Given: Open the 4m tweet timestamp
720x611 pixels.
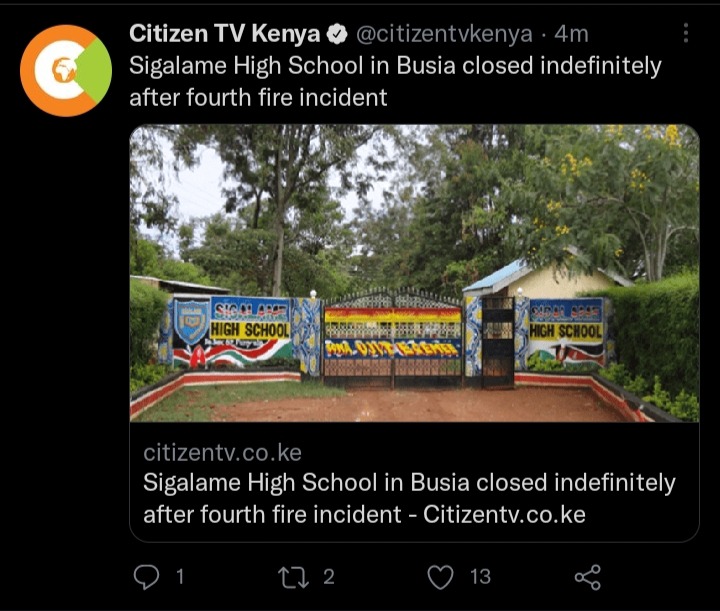Looking at the screenshot, I should pos(571,34).
